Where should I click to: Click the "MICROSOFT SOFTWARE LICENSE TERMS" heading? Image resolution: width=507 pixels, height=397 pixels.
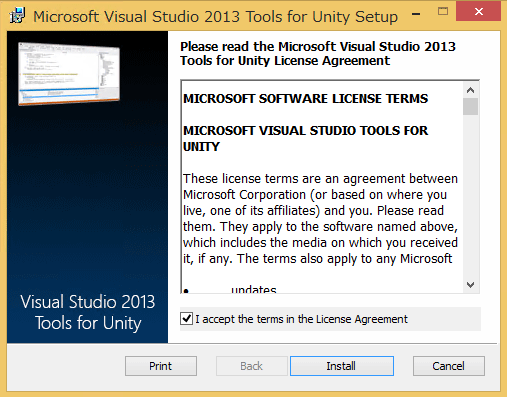coord(305,99)
